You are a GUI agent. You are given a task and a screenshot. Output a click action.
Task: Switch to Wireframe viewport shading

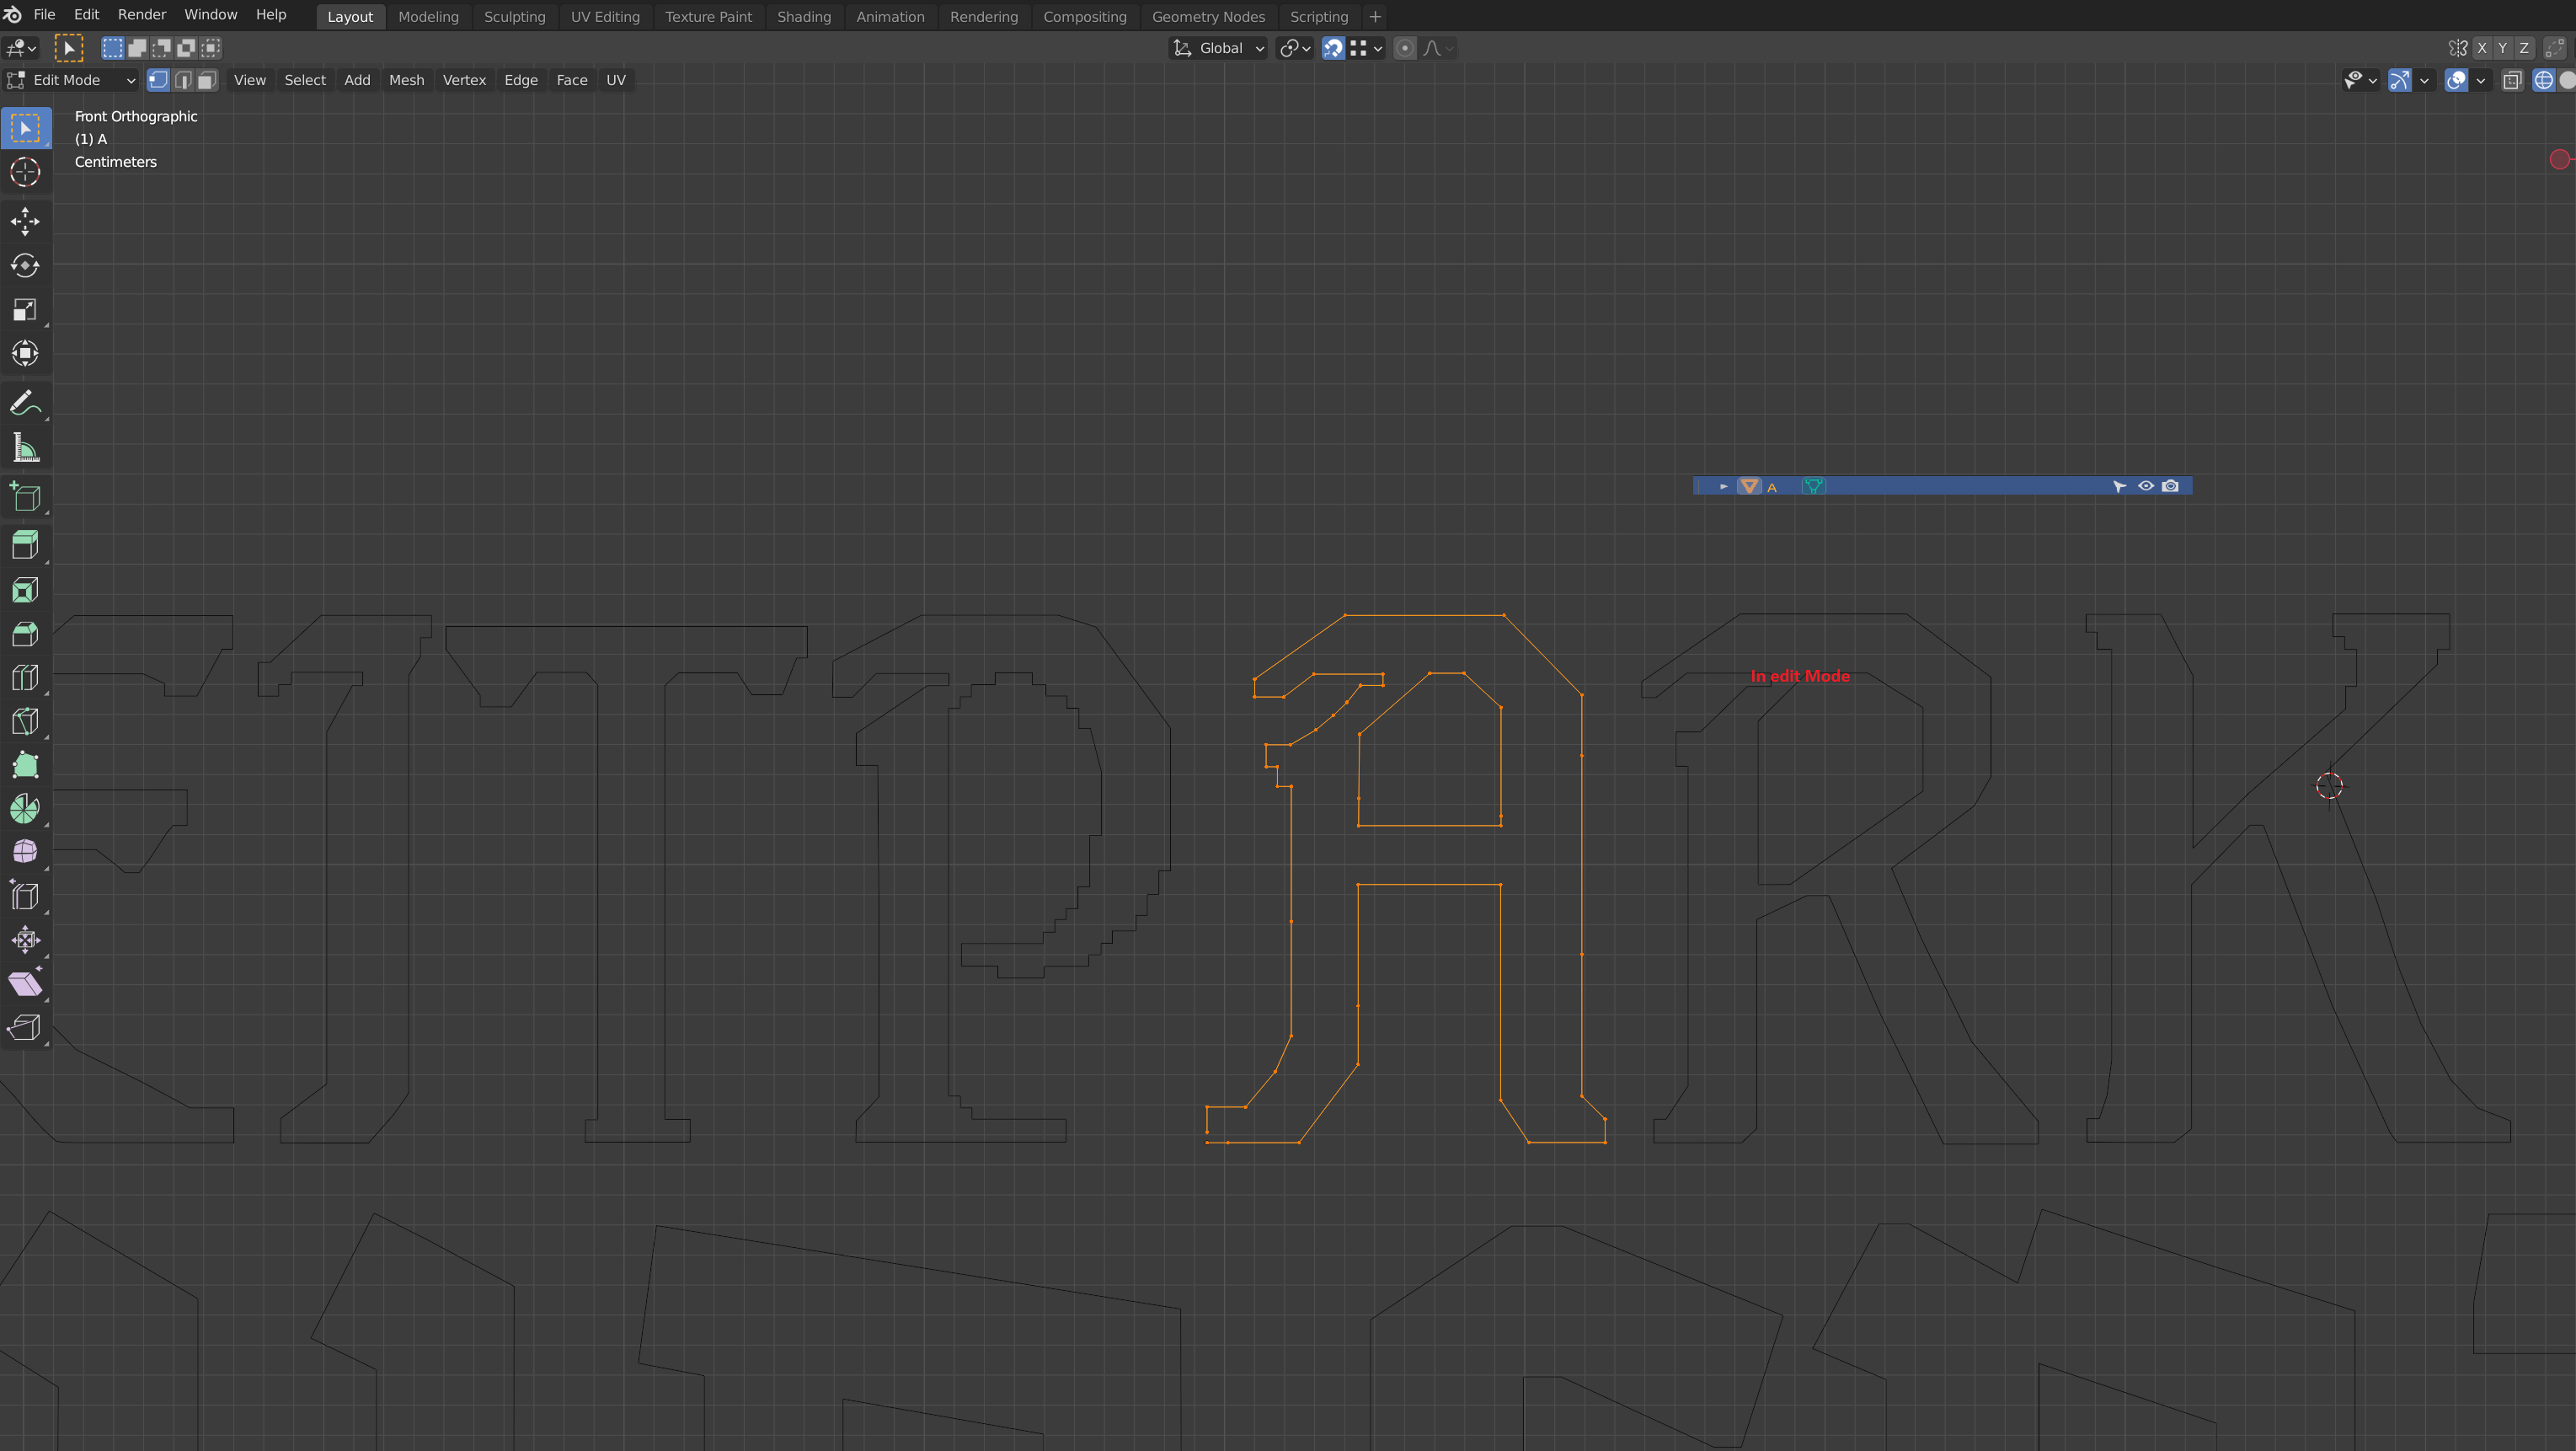(2543, 80)
